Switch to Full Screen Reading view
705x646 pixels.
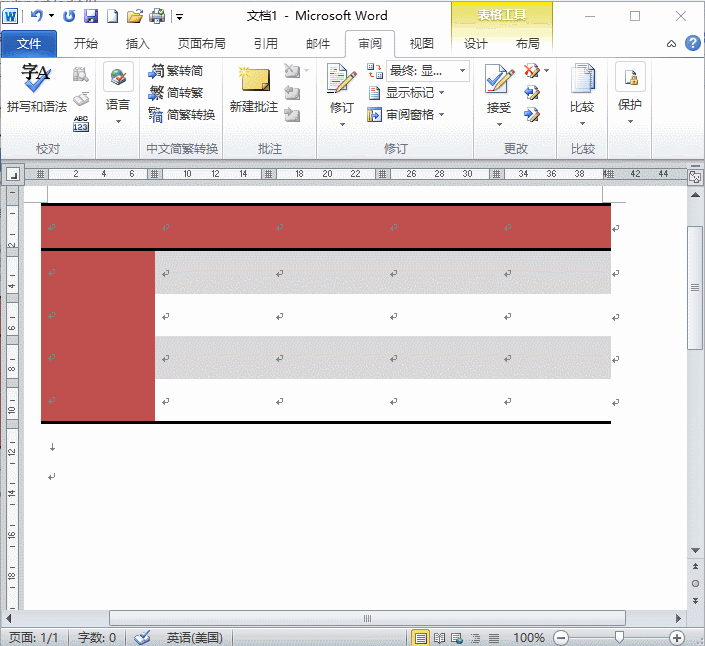click(x=439, y=637)
